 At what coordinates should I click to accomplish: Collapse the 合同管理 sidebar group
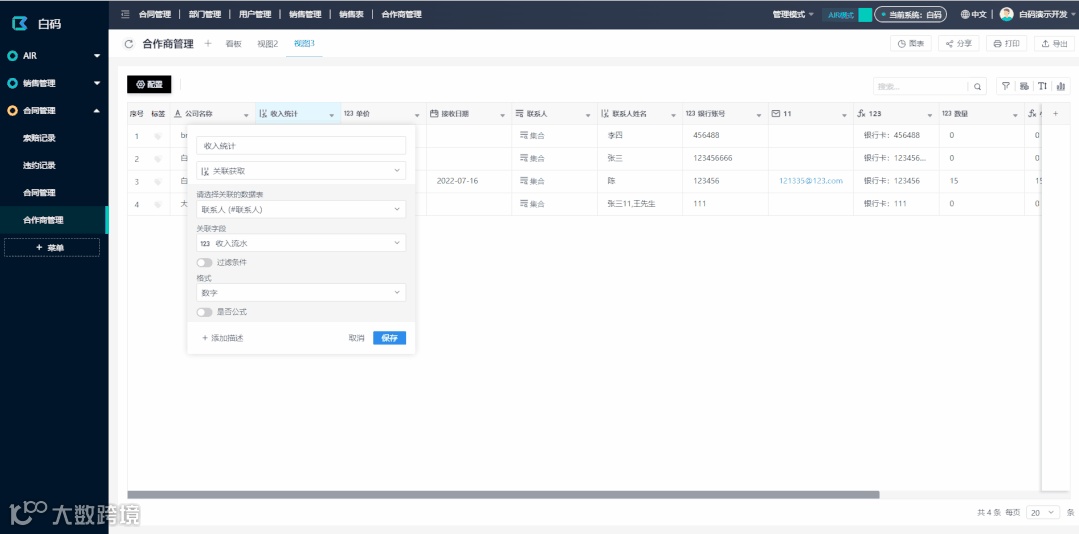click(x=96, y=111)
